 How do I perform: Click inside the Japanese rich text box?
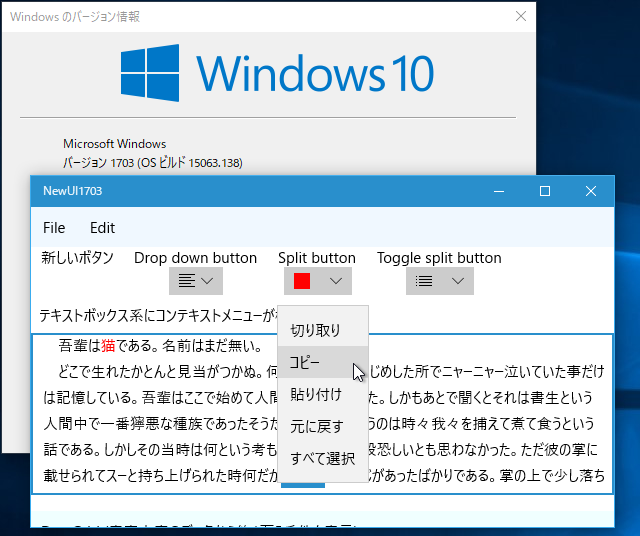point(322,414)
